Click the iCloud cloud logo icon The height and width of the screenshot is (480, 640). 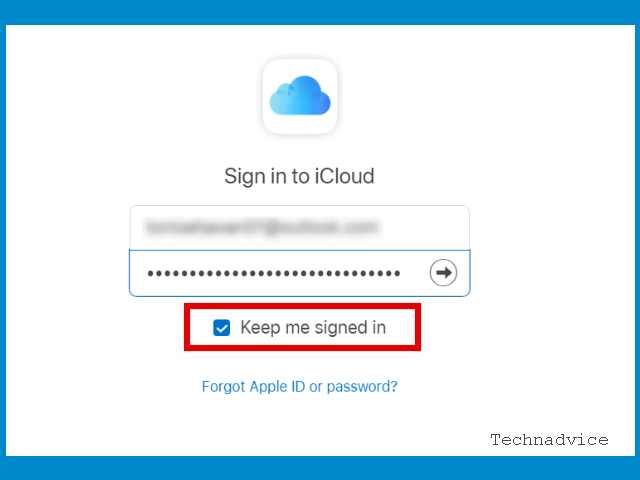(300, 96)
